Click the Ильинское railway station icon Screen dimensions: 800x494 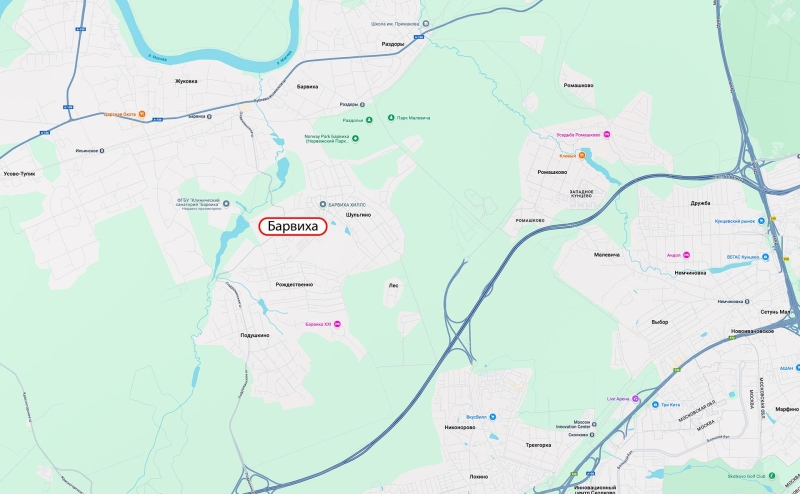[102, 151]
